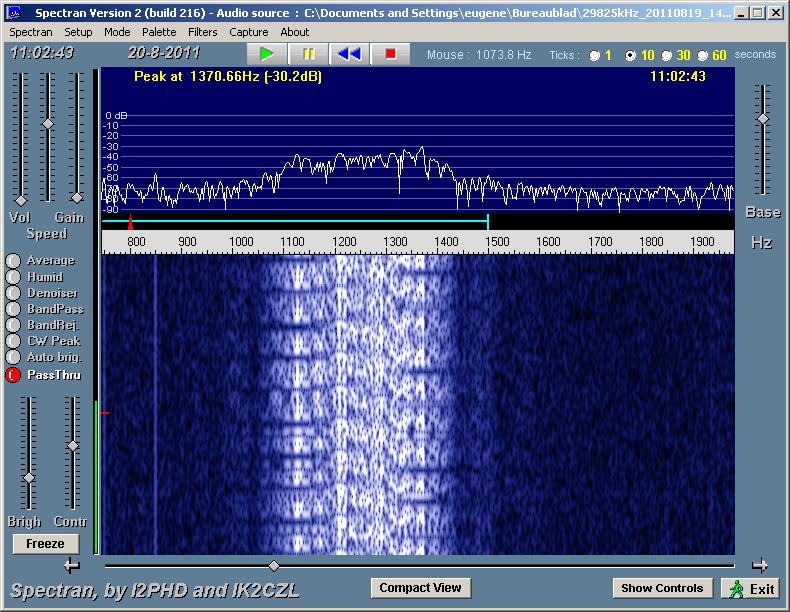
Task: Select the 30 seconds ticks option
Action: pos(666,56)
